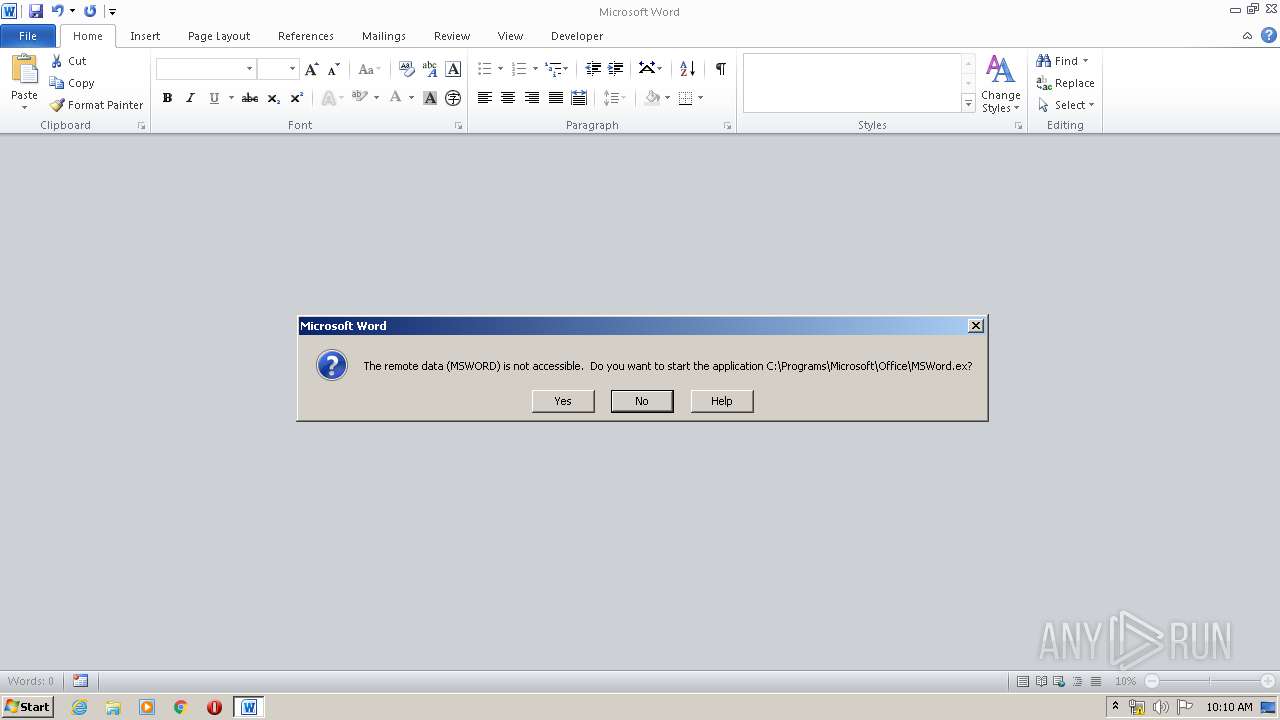Click the Bold formatting icon

pos(167,98)
